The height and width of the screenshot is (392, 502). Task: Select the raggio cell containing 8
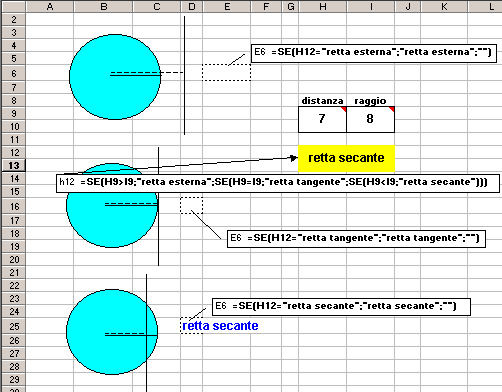click(370, 119)
